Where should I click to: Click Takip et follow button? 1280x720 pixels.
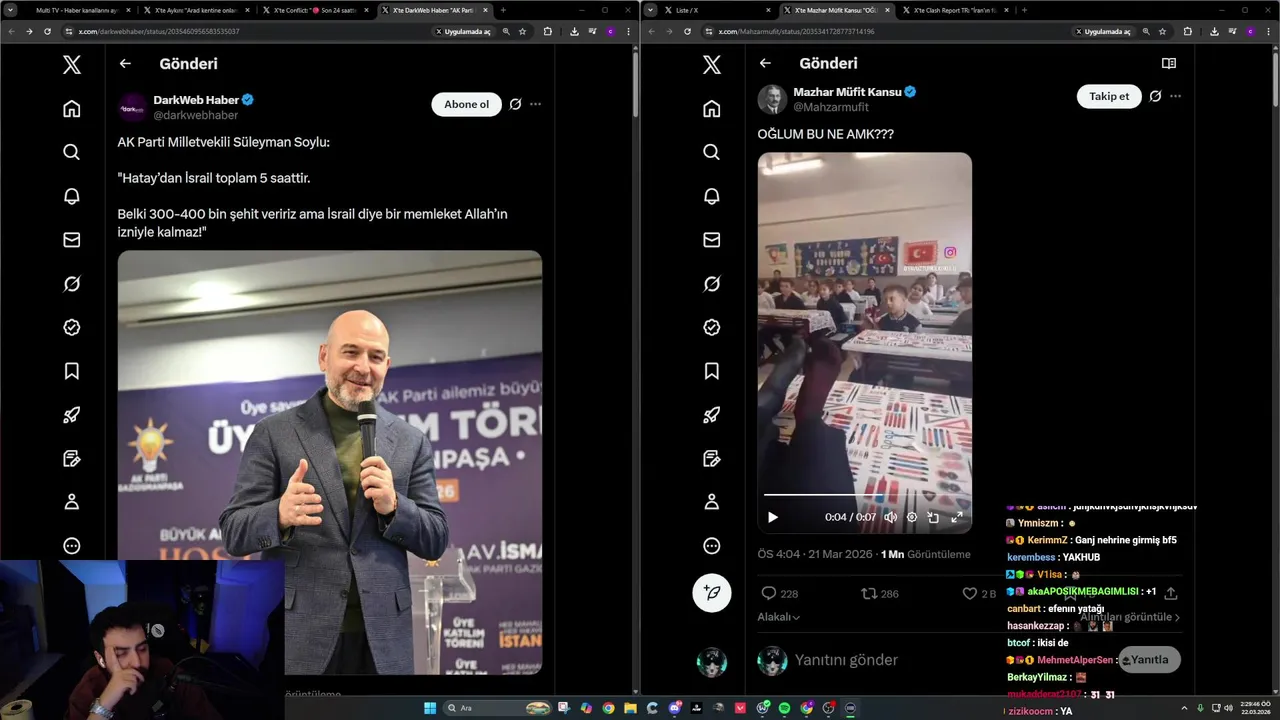pyautogui.click(x=1109, y=96)
